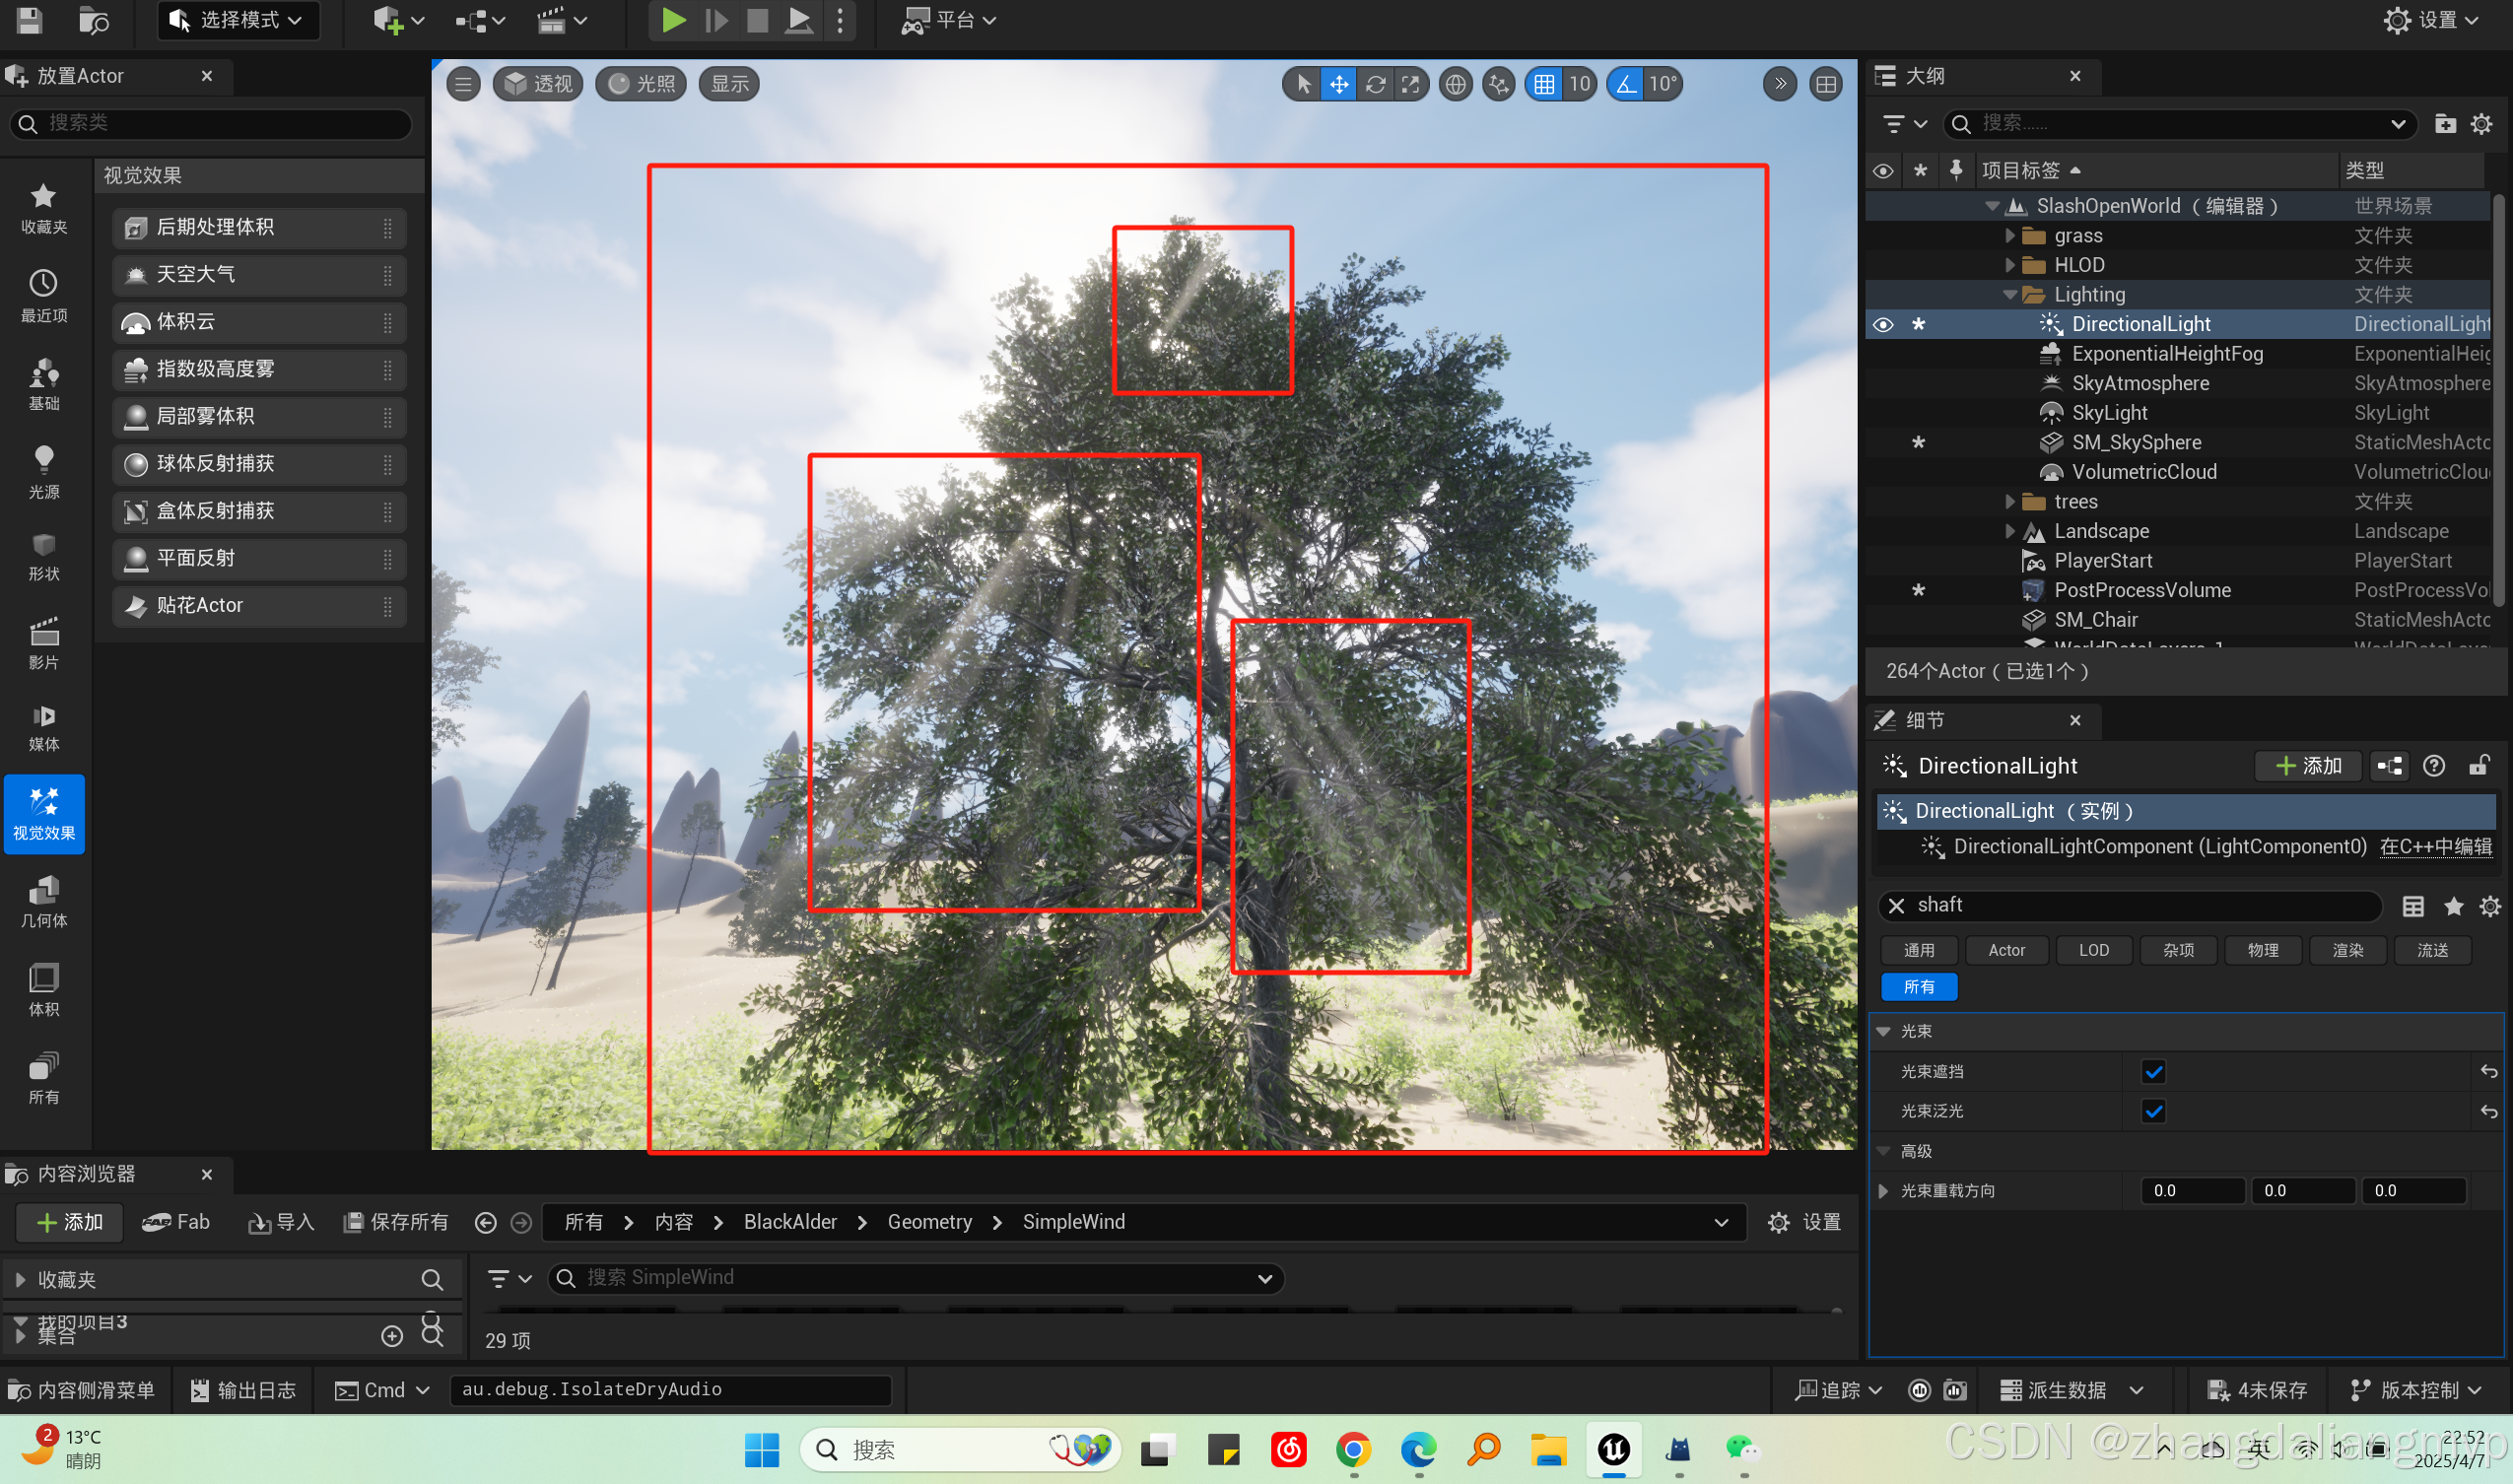Click the 保存所有 button in content browser
The height and width of the screenshot is (1484, 2513).
[396, 1222]
